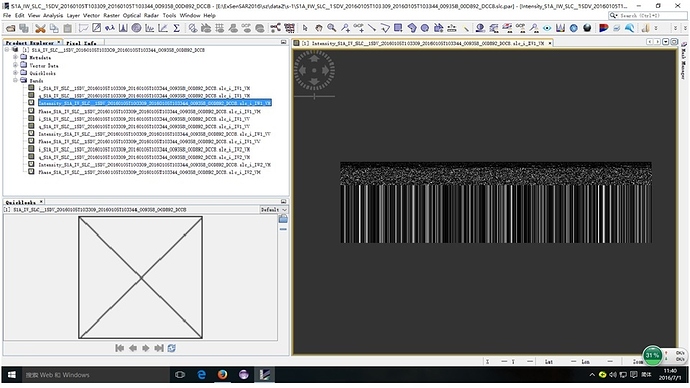Open Firefox from the taskbar

(x=222, y=375)
